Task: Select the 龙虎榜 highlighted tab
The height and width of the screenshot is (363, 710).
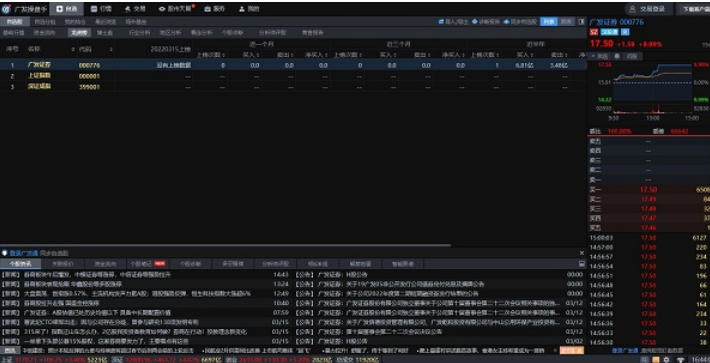Action: click(x=79, y=33)
